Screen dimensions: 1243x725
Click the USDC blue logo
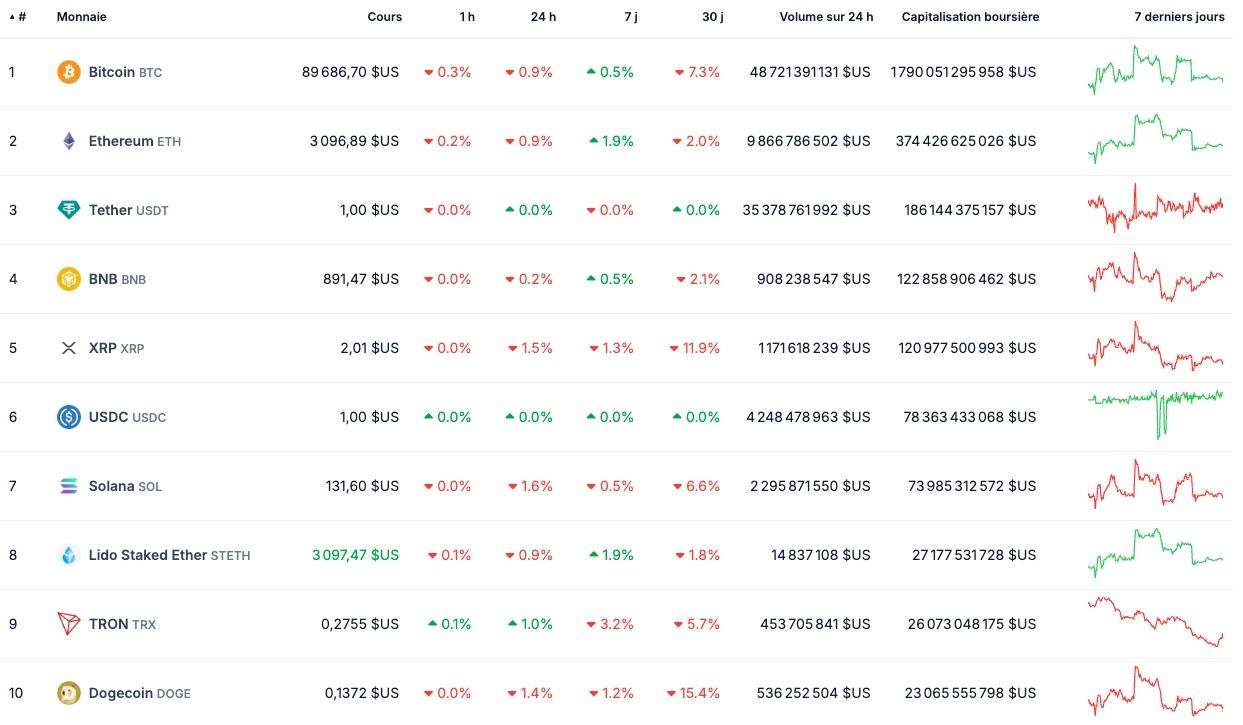pyautogui.click(x=68, y=417)
